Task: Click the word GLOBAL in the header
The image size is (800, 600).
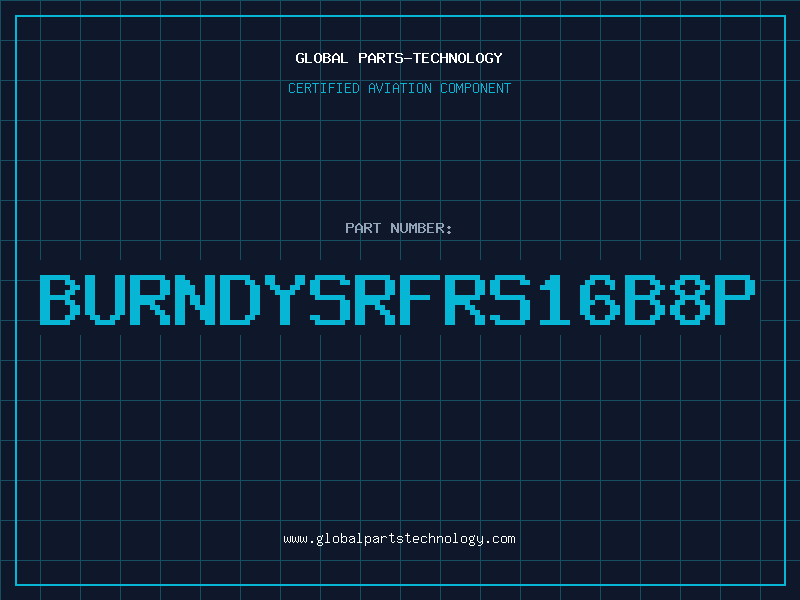Action: (x=321, y=58)
